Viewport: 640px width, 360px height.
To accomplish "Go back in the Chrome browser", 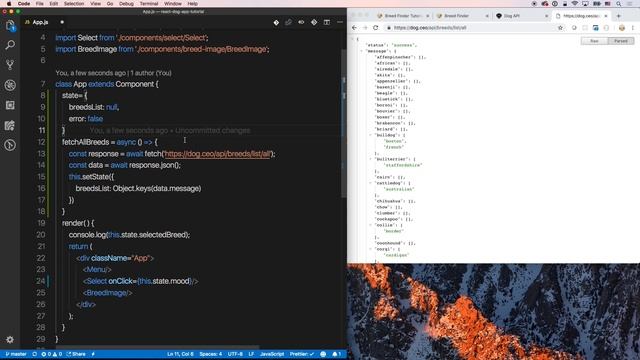I will coord(354,28).
